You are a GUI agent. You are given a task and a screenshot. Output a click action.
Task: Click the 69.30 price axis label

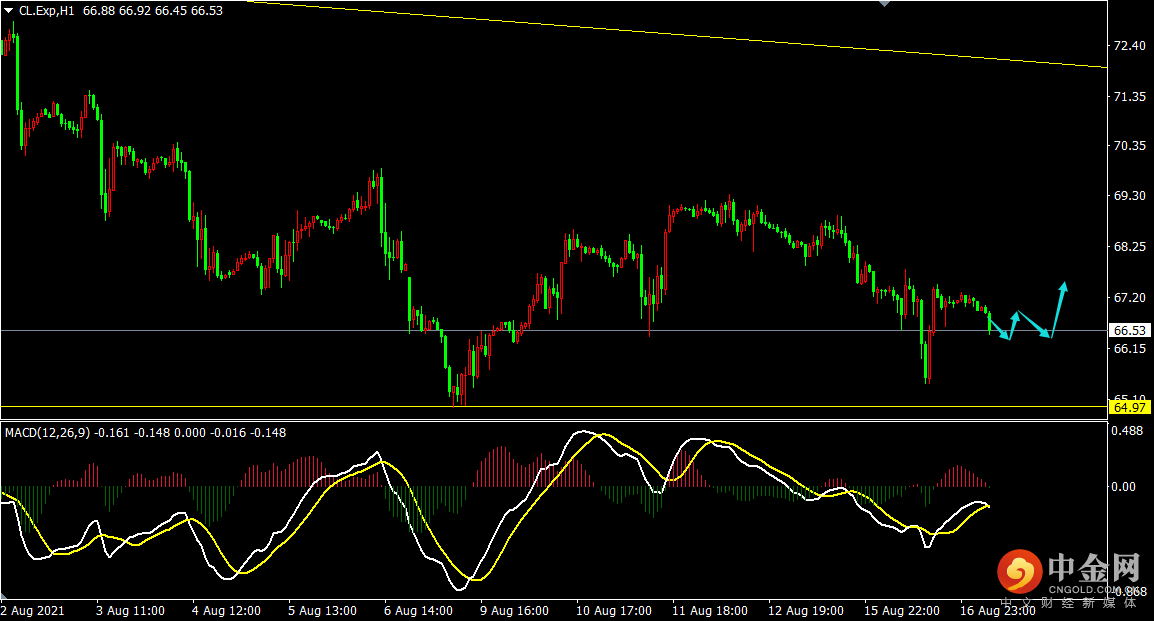tap(1130, 196)
